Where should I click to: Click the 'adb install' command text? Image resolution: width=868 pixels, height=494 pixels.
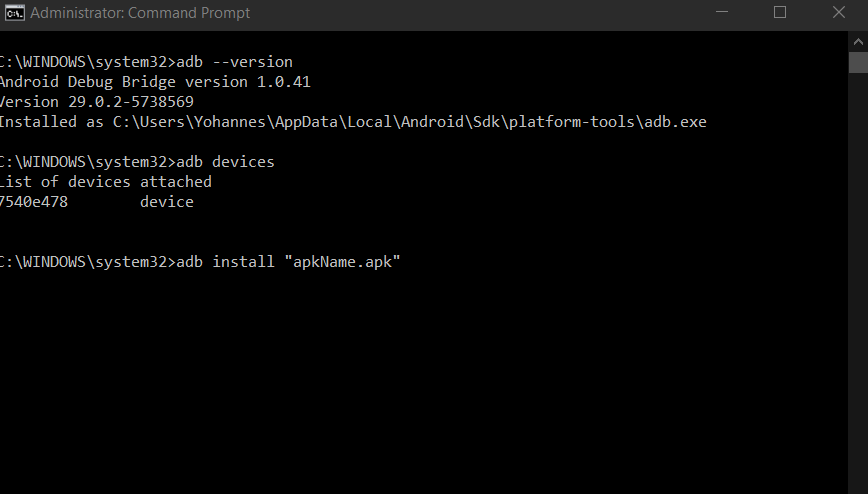(225, 261)
